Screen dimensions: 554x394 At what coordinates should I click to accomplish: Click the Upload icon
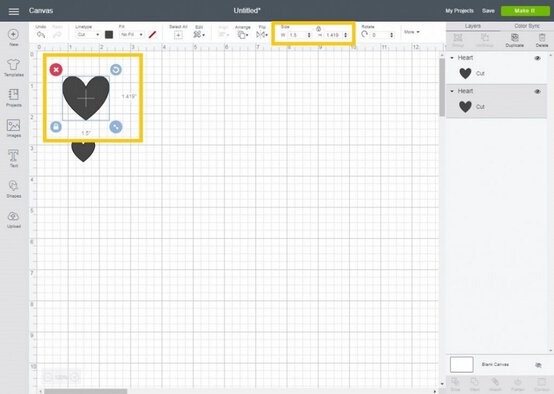tap(13, 216)
